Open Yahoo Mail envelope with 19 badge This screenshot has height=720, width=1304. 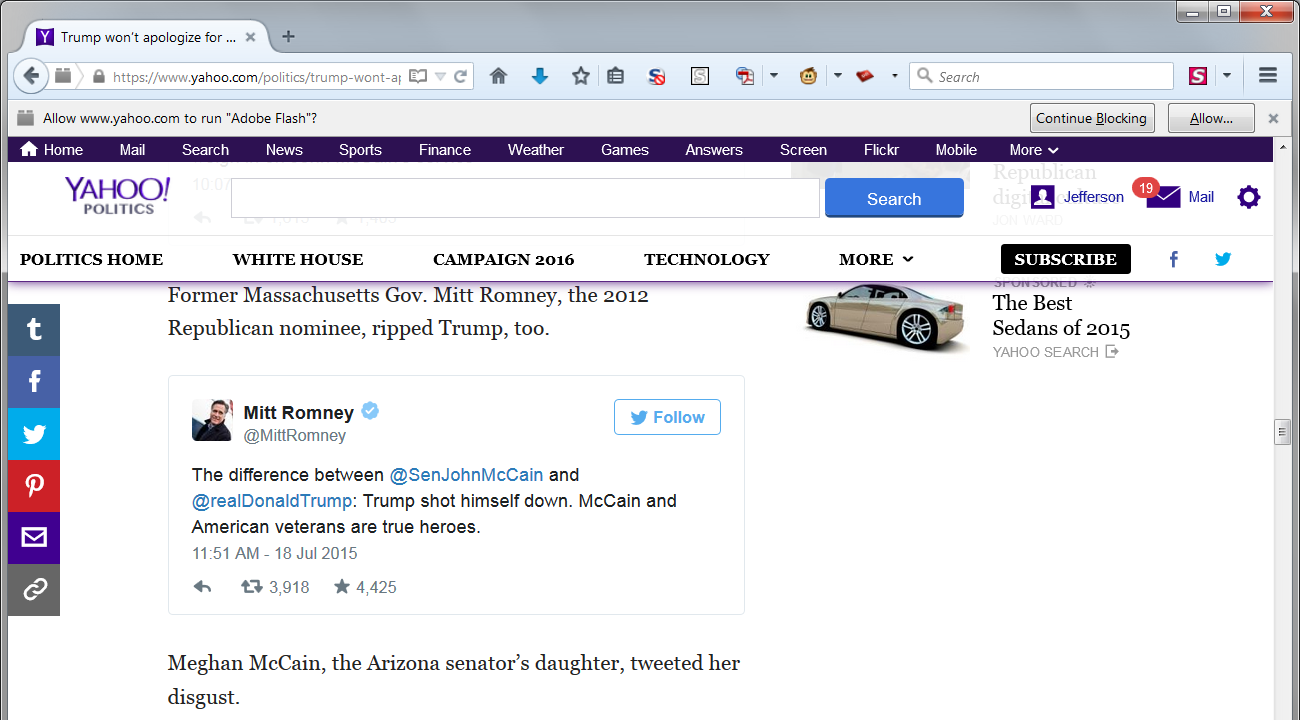1163,196
